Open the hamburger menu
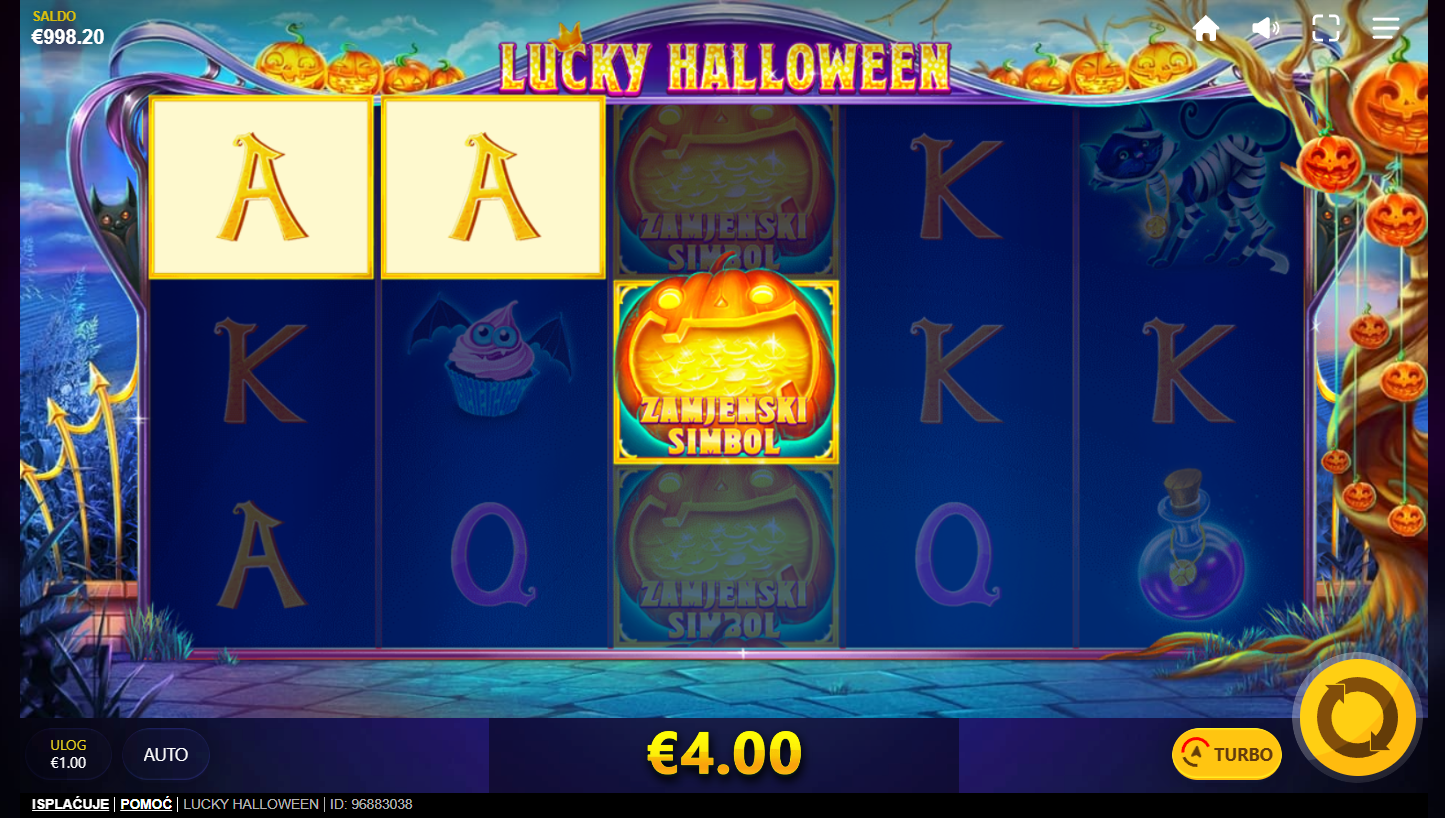The image size is (1445, 818). pos(1386,28)
